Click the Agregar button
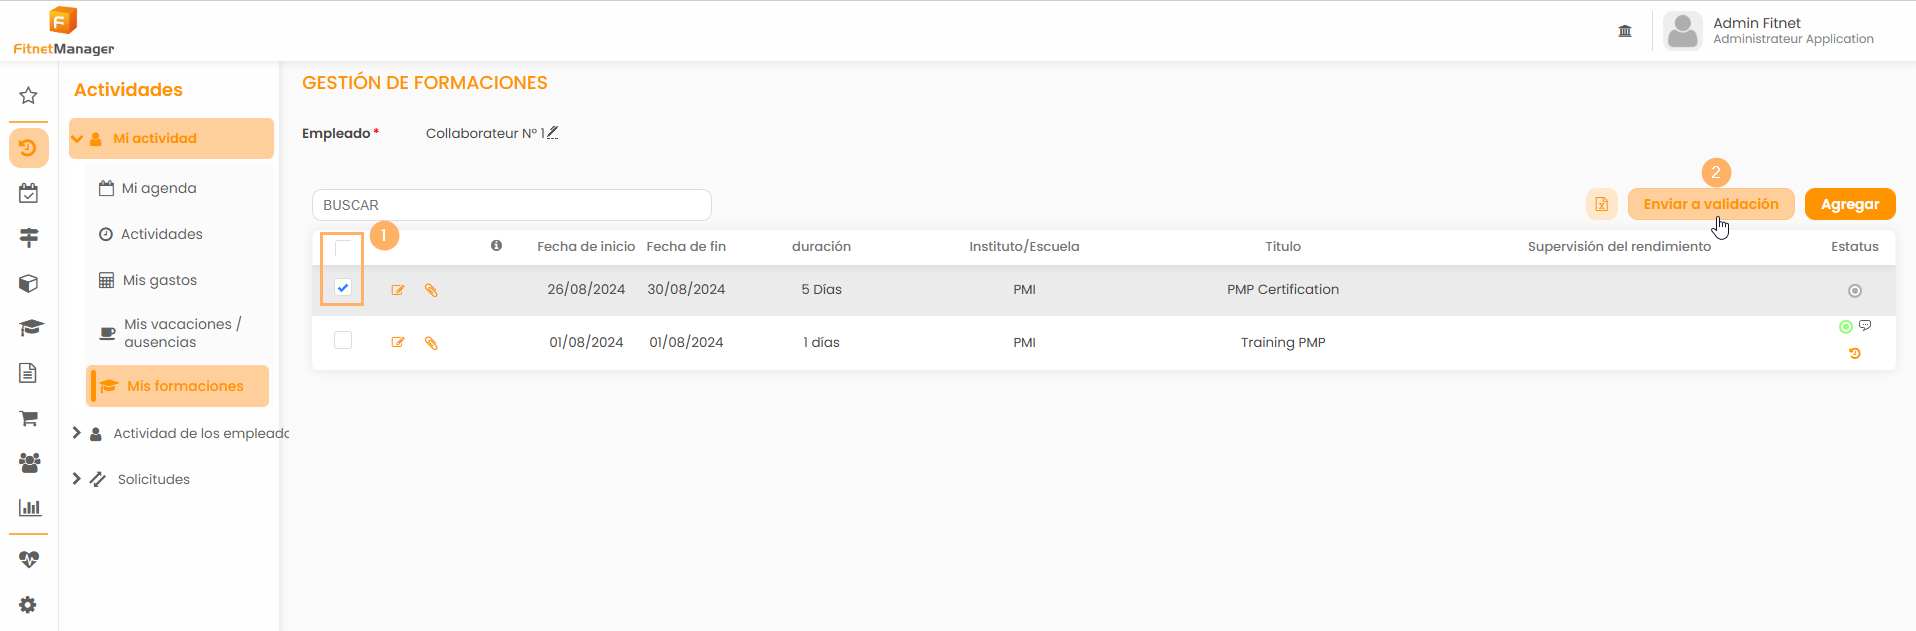Image resolution: width=1916 pixels, height=631 pixels. 1849,204
